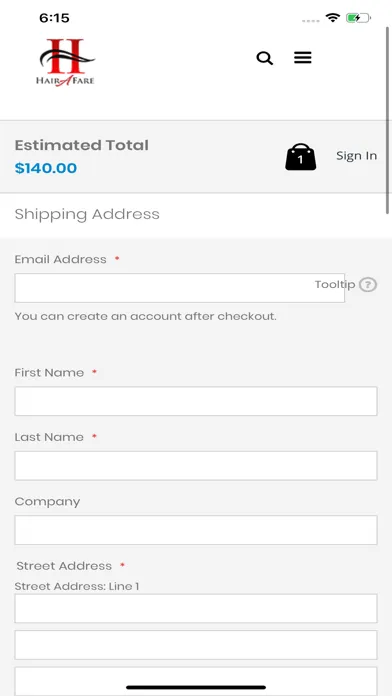This screenshot has height=696, width=392.
Task: Focus the Company field
Action: [196, 530]
